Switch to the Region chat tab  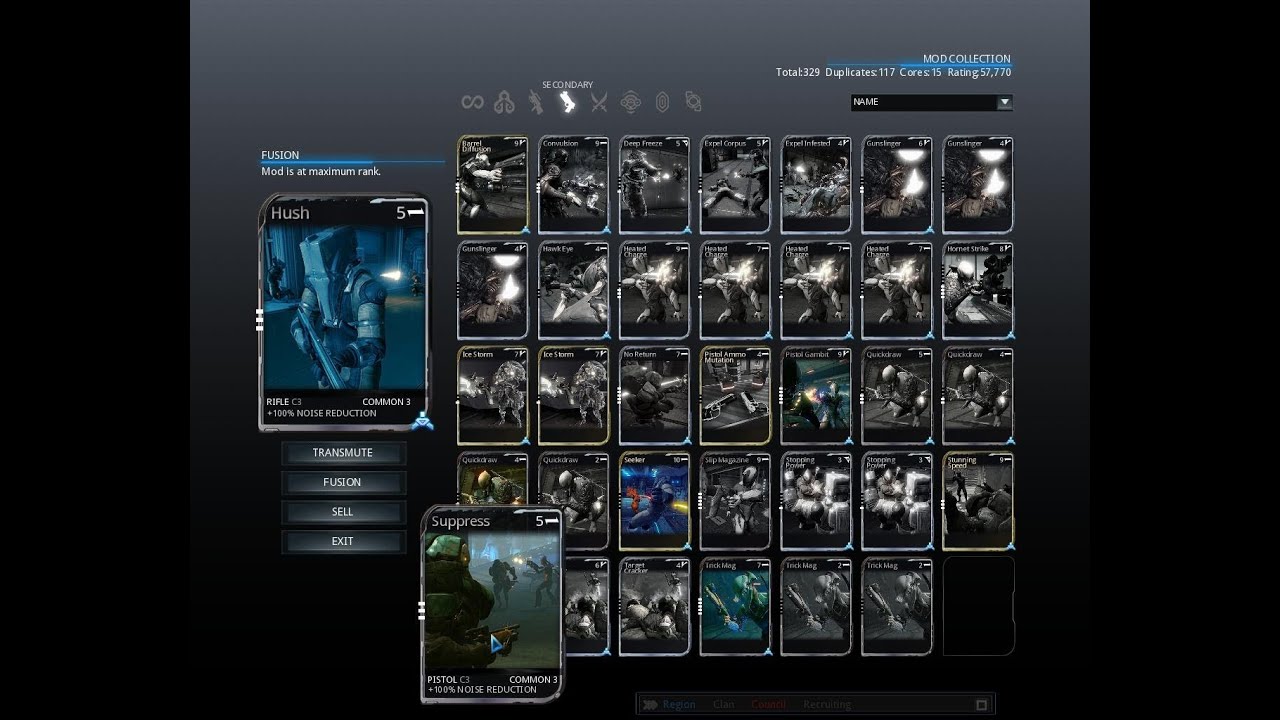(679, 704)
